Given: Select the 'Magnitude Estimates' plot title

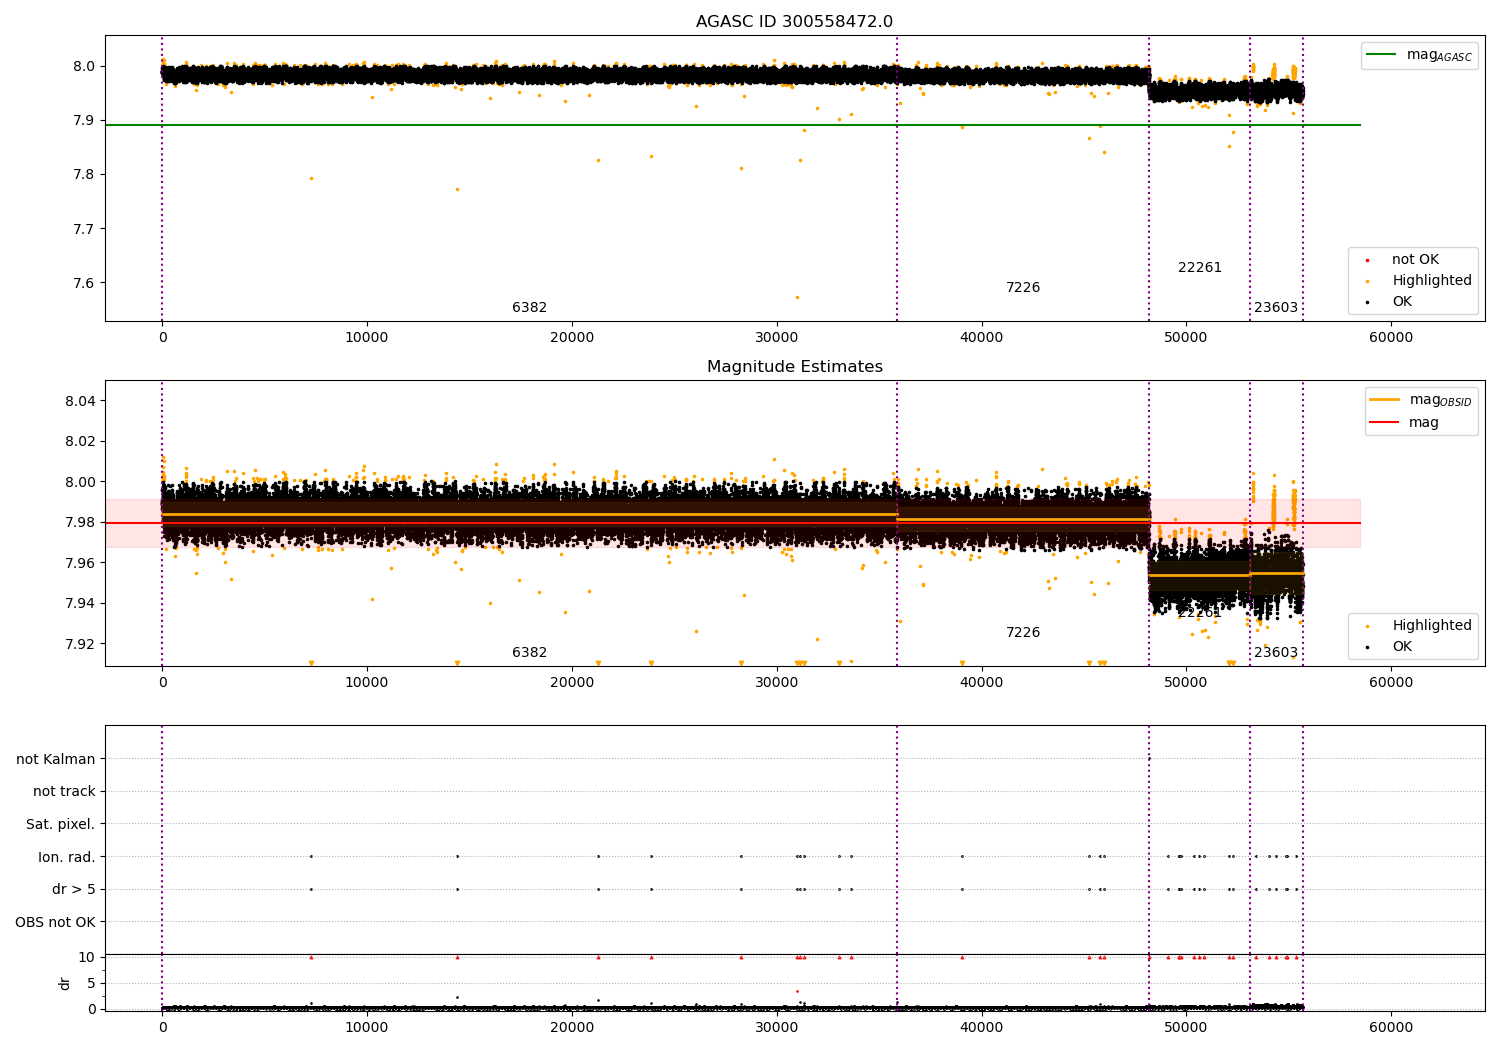Looking at the screenshot, I should (794, 367).
